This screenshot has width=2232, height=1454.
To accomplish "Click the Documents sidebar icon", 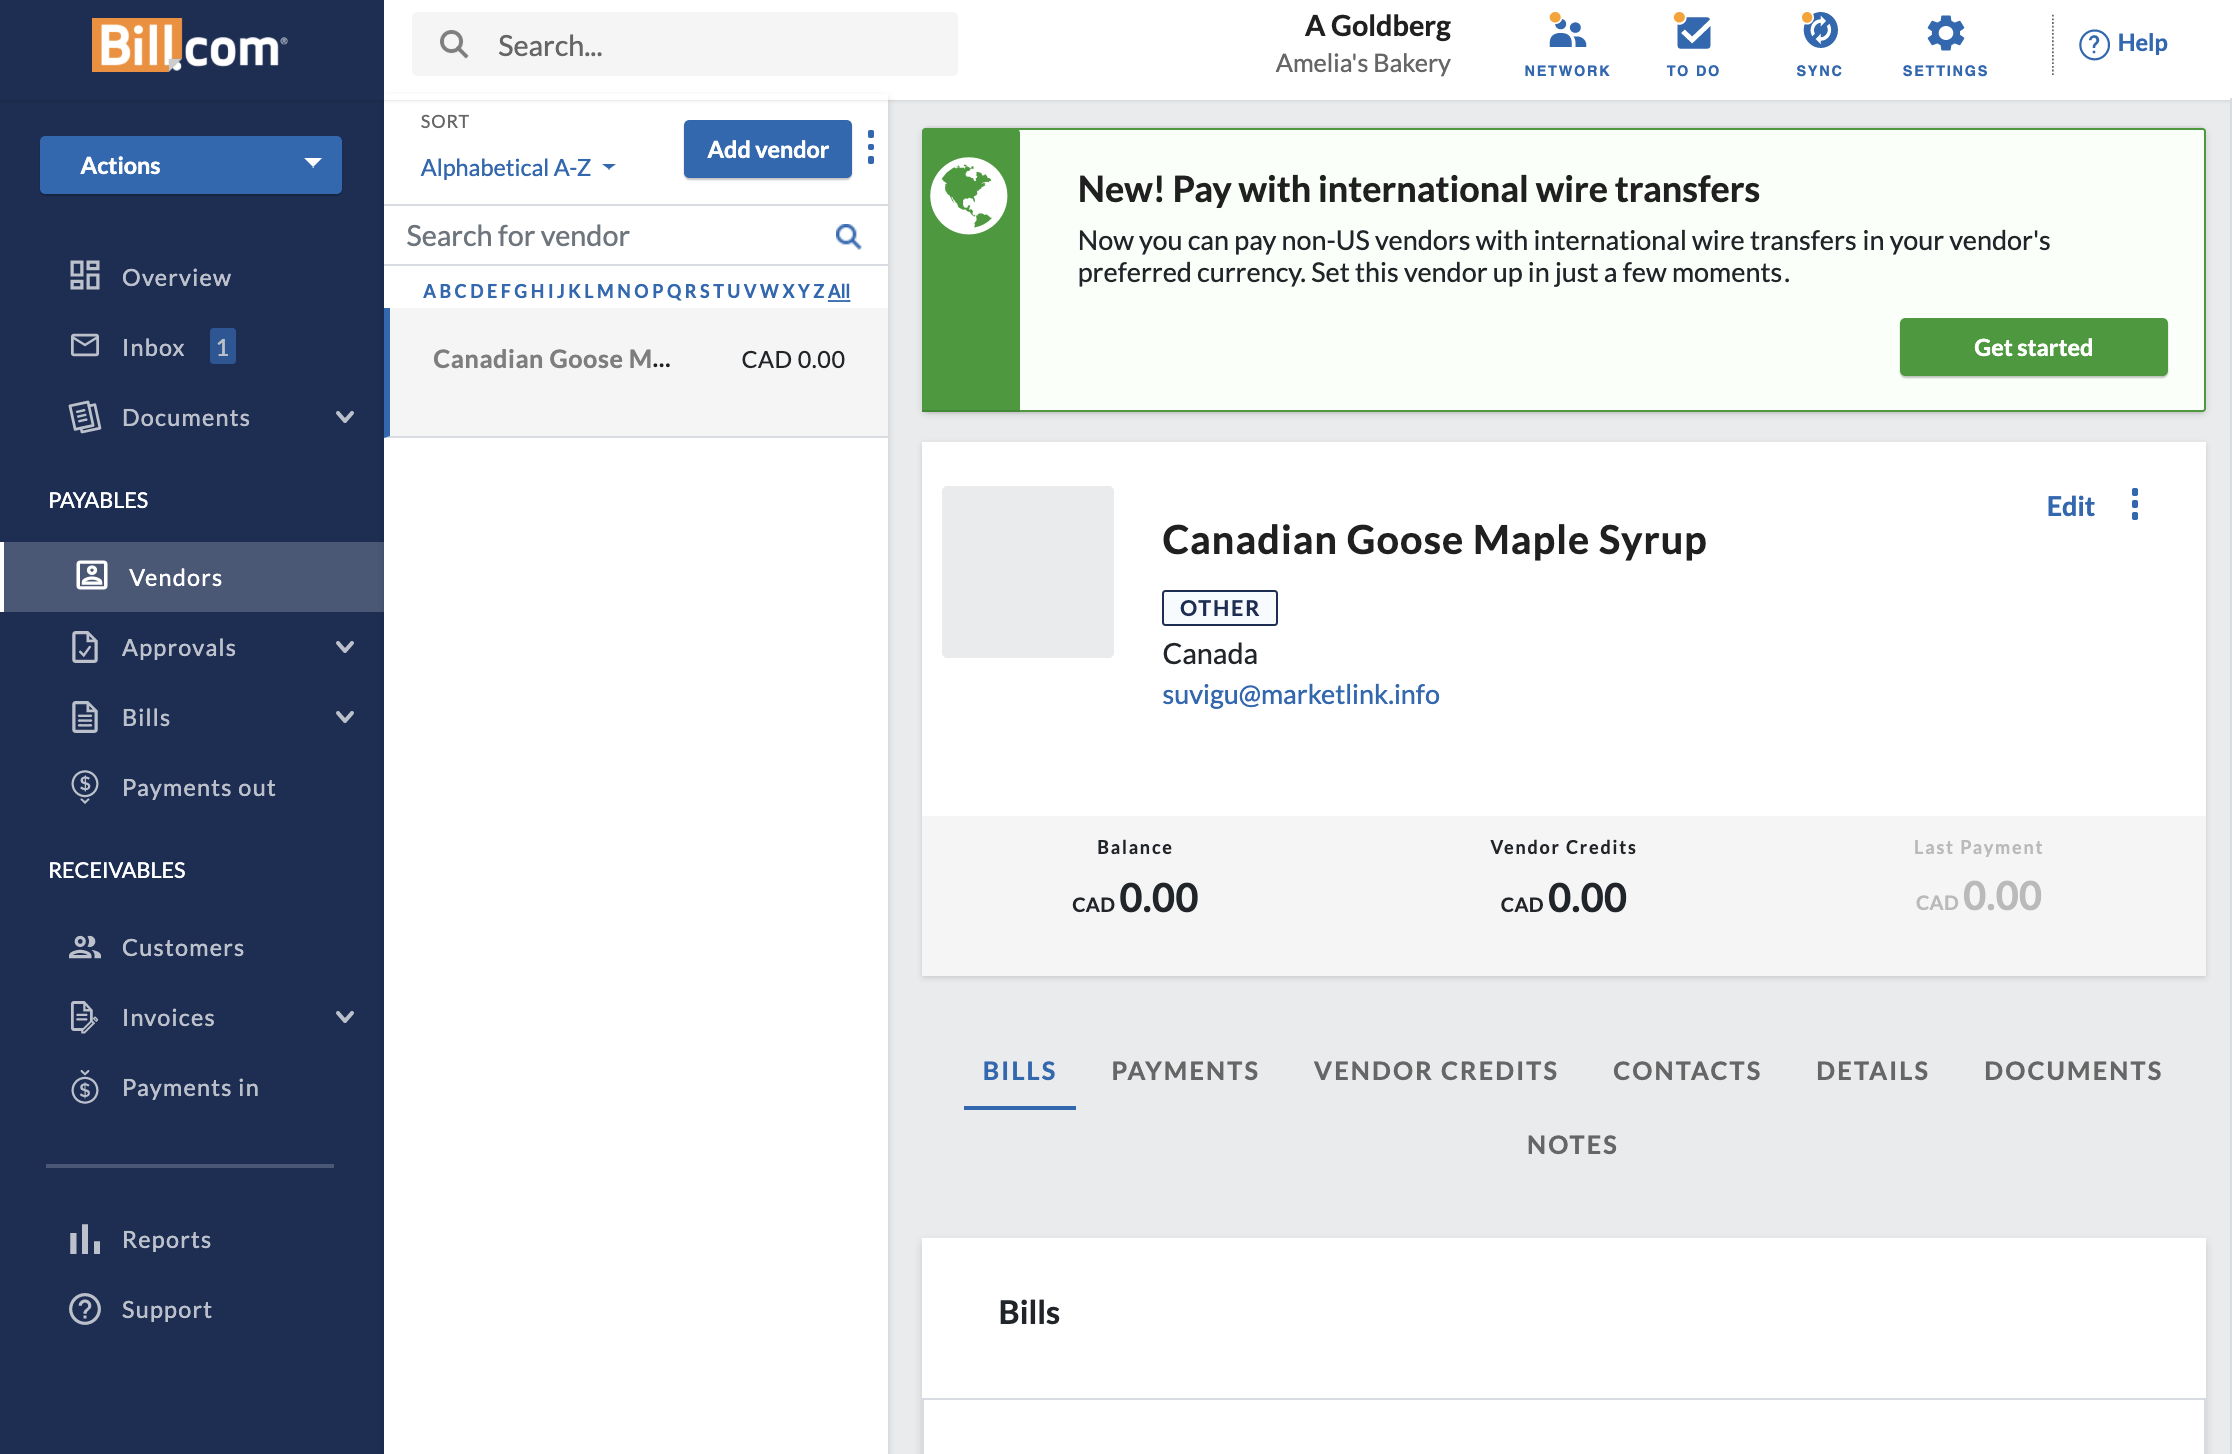I will 85,416.
